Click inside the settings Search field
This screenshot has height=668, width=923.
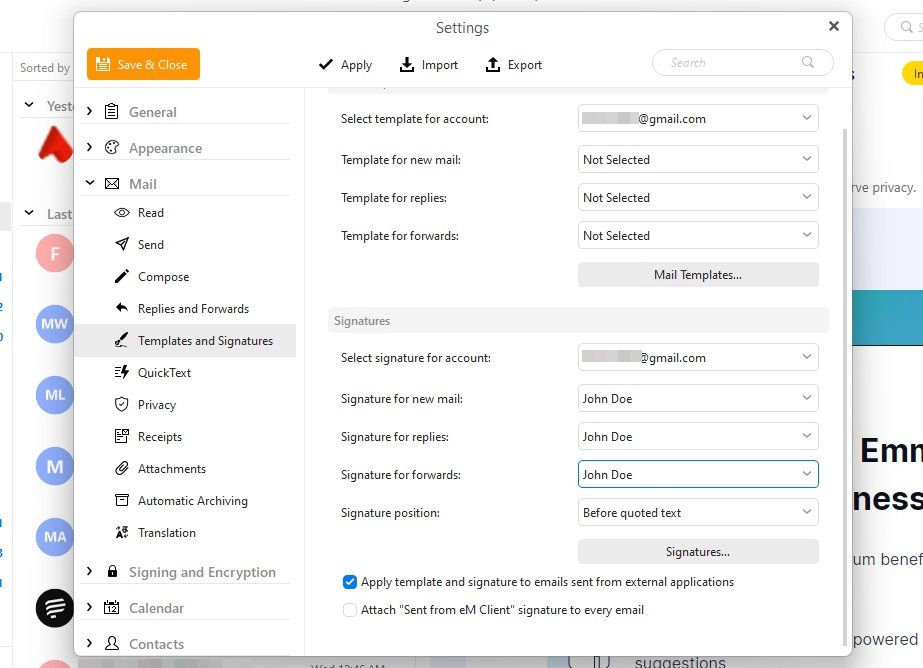click(740, 62)
